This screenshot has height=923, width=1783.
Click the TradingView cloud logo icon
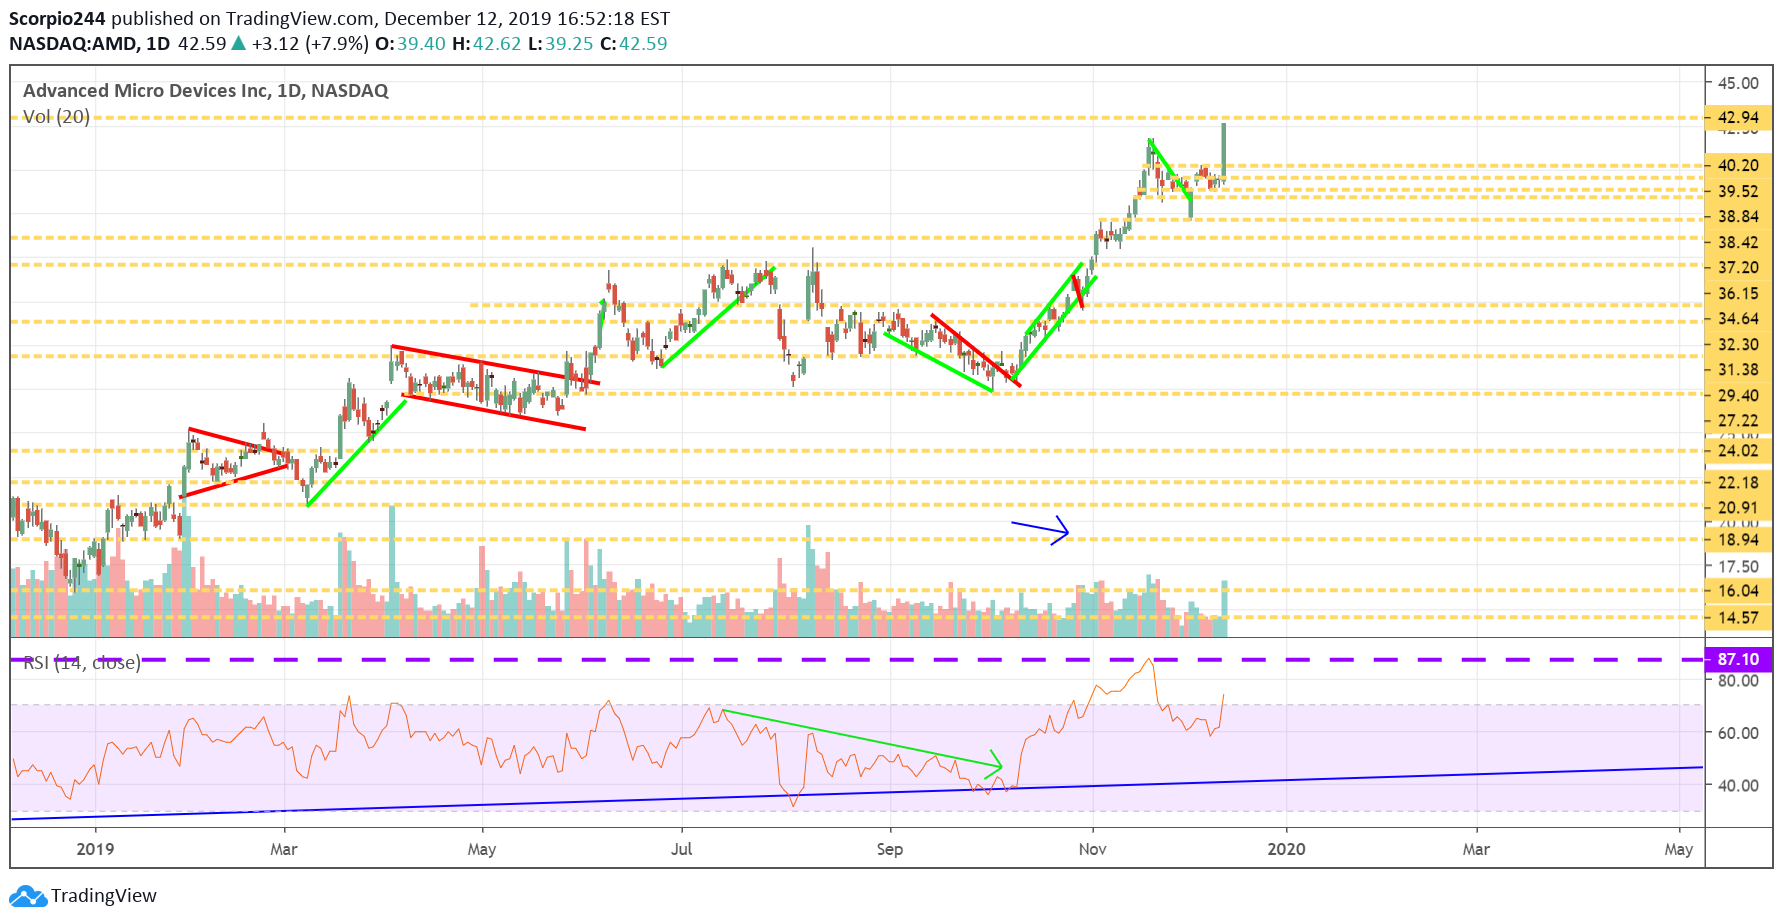[28, 896]
